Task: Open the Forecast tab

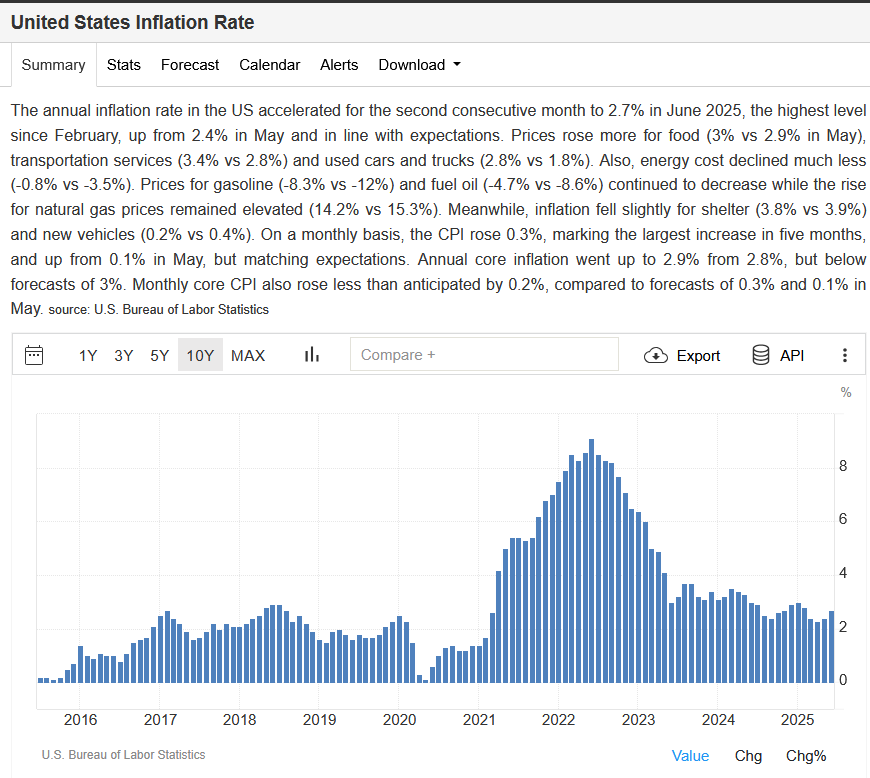Action: pos(190,65)
